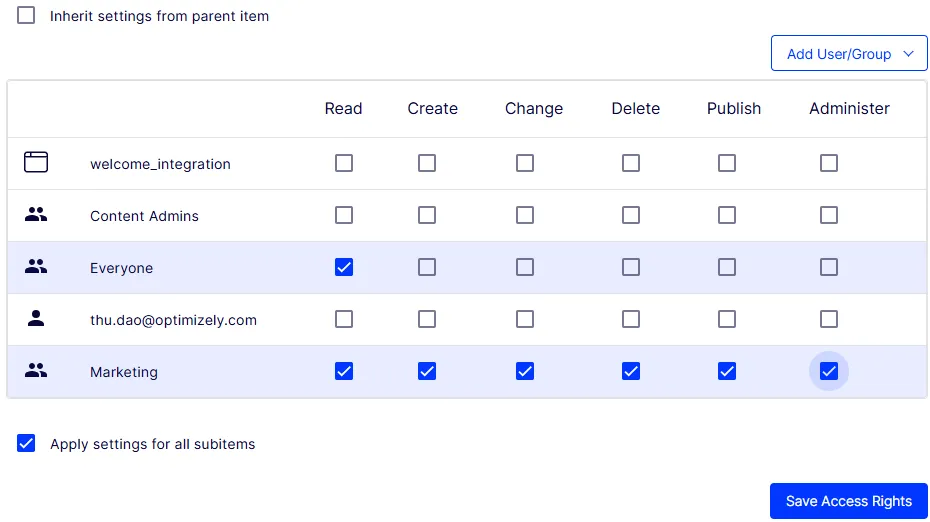Viewport: 930px width, 522px height.
Task: Uncheck Read for Marketing
Action: coord(344,372)
